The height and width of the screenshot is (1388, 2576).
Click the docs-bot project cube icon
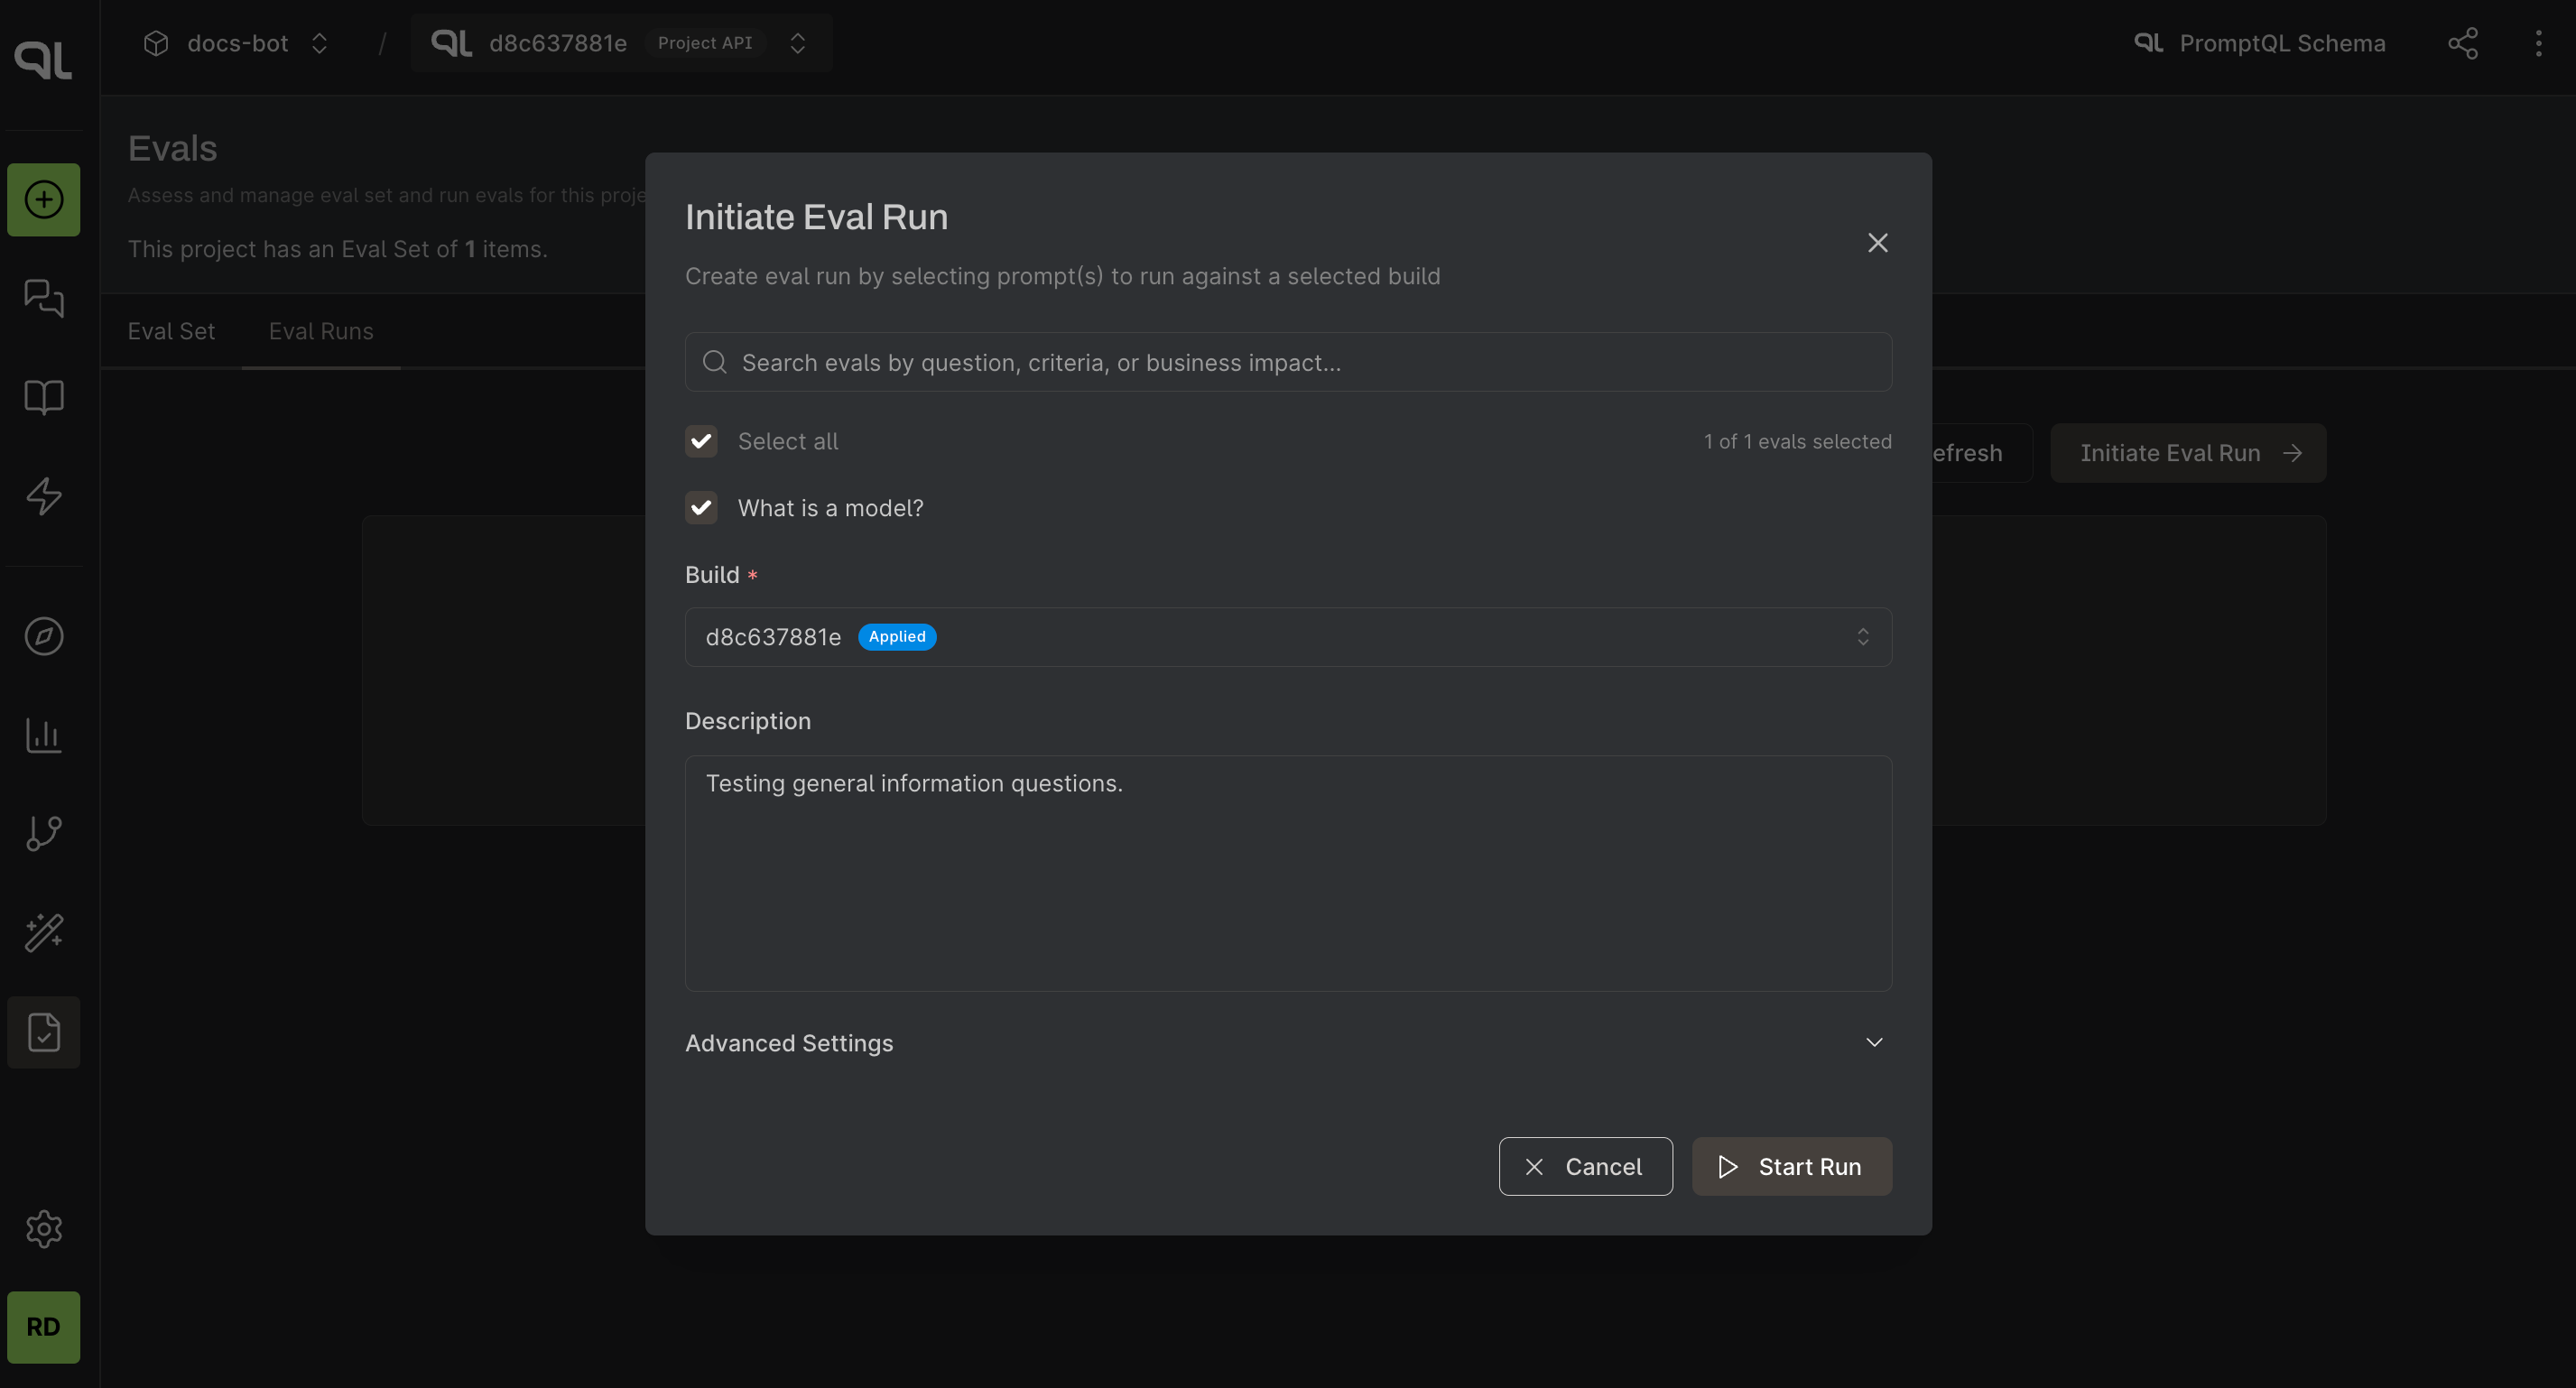point(156,43)
